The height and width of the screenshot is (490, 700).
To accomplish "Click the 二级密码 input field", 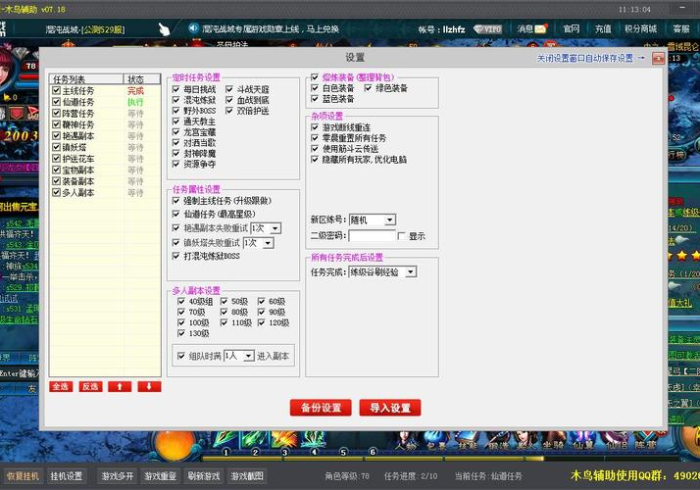I will coord(372,236).
